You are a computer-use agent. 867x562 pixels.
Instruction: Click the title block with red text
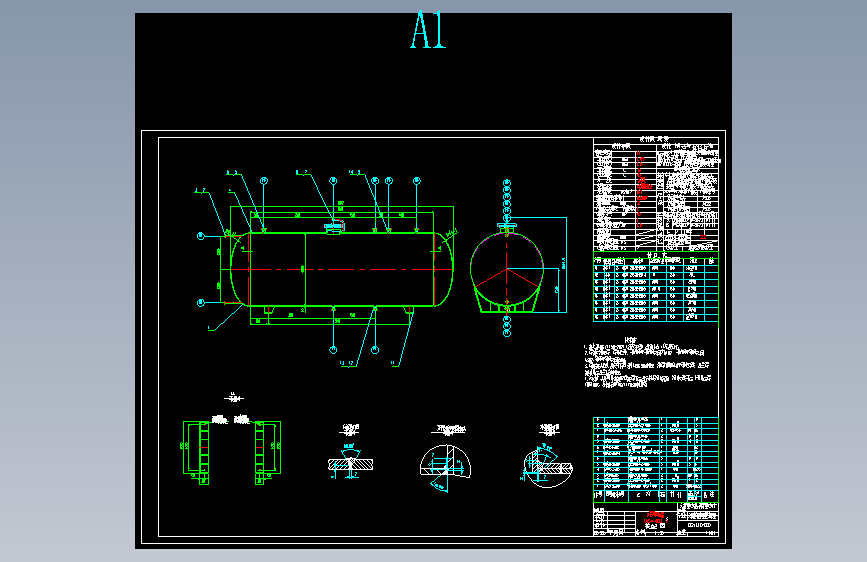656,519
